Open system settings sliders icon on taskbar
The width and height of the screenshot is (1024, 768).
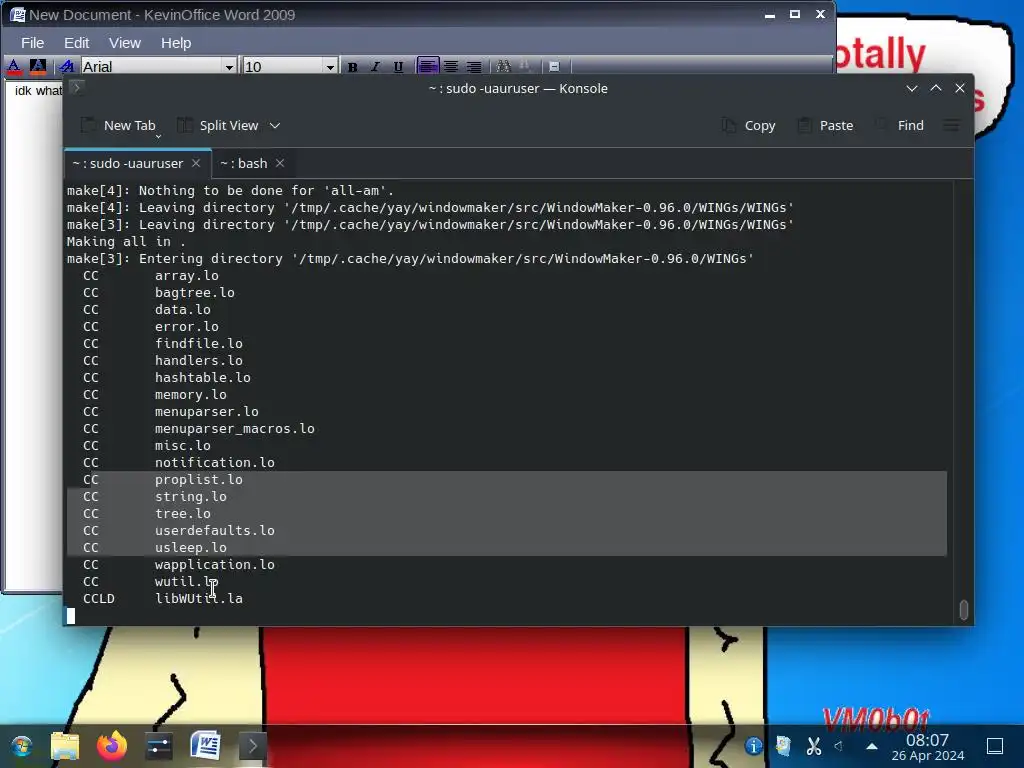159,746
